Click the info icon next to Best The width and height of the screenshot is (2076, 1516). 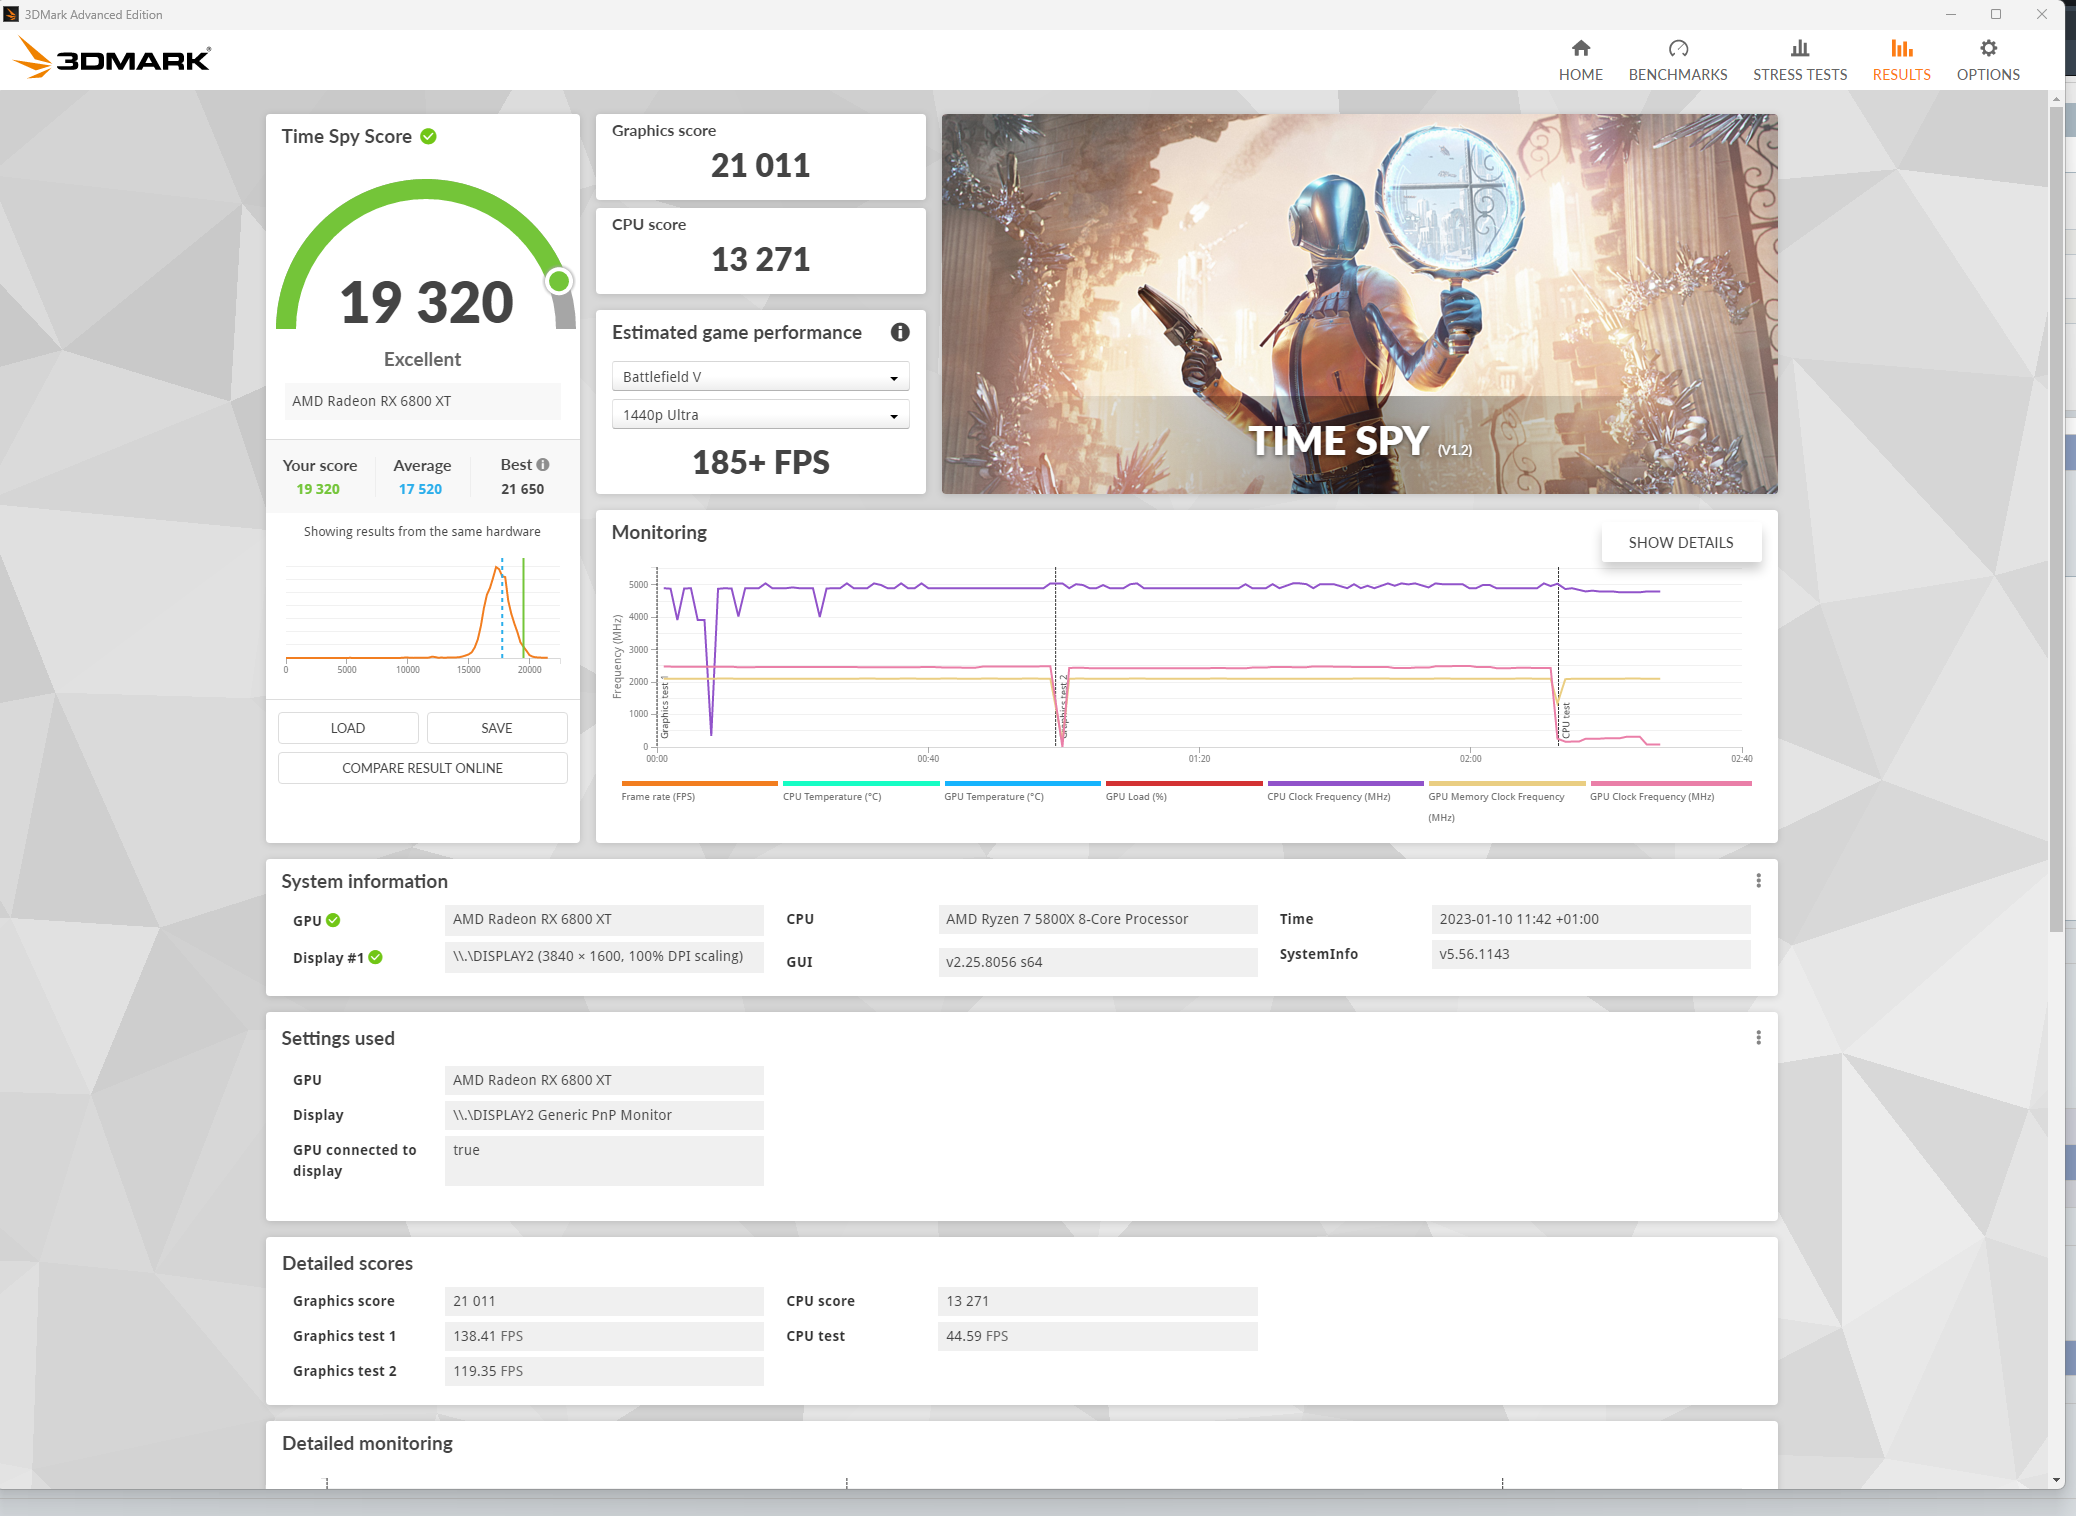[543, 465]
